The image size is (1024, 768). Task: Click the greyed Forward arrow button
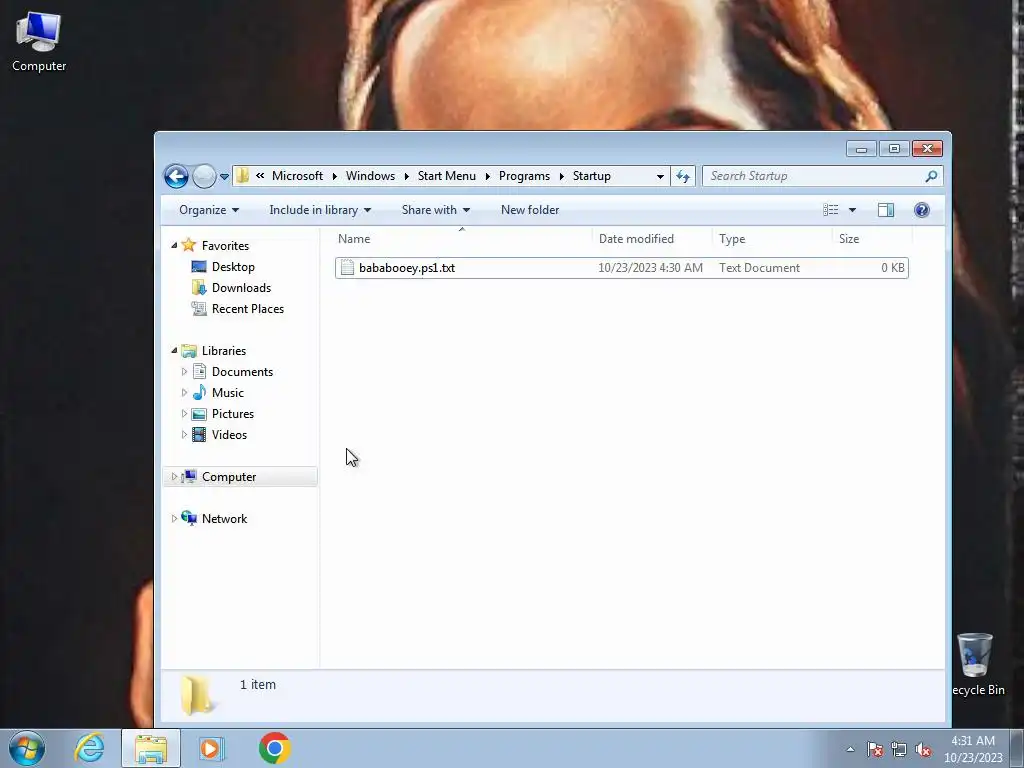click(204, 176)
